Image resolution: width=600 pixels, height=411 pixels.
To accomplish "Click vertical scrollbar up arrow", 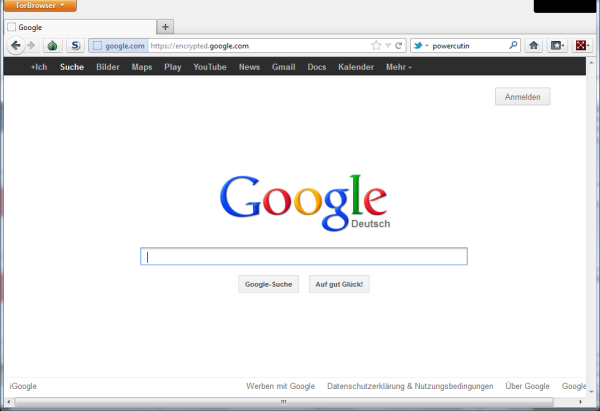I will (x=591, y=62).
